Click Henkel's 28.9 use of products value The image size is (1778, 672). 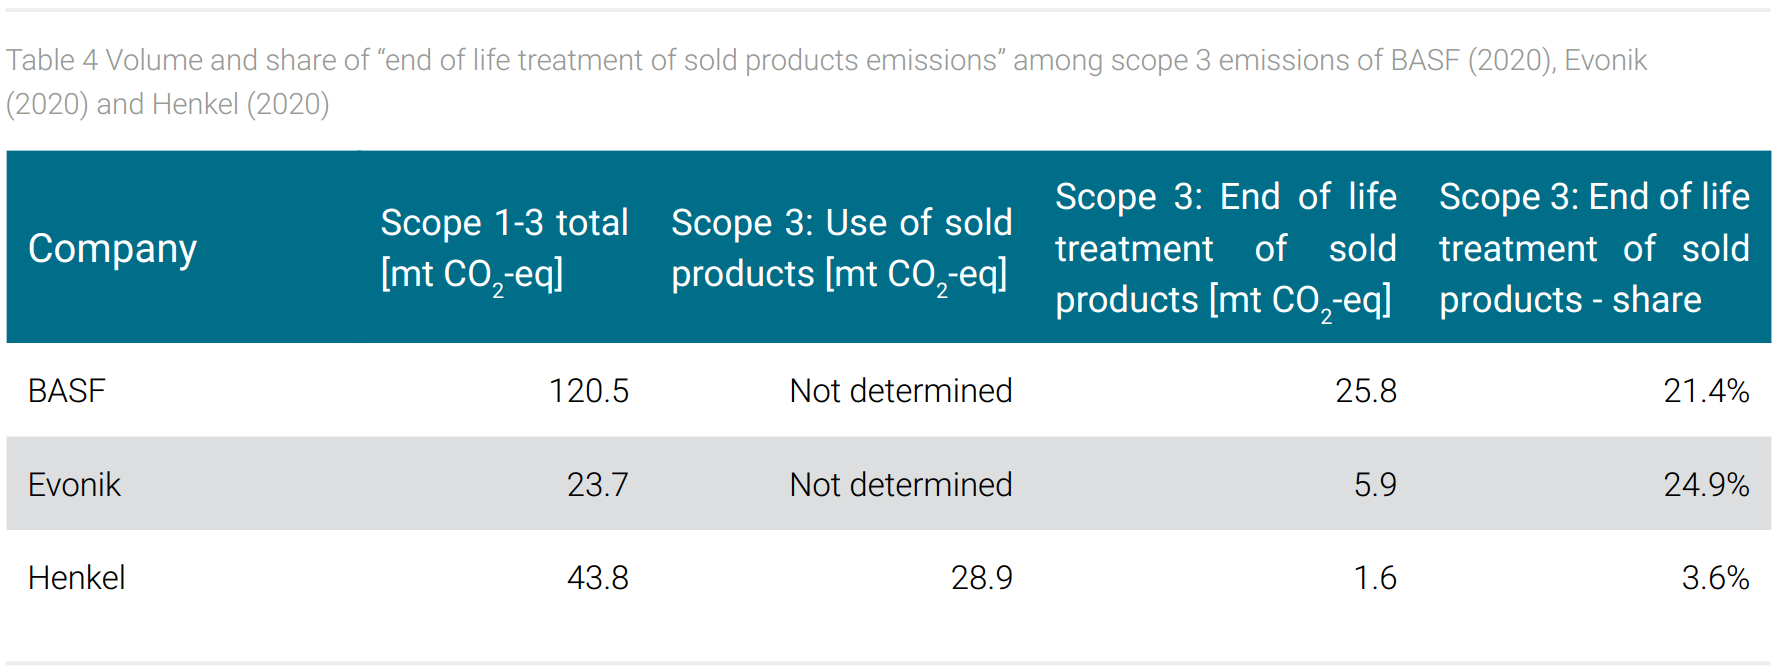[x=981, y=578]
